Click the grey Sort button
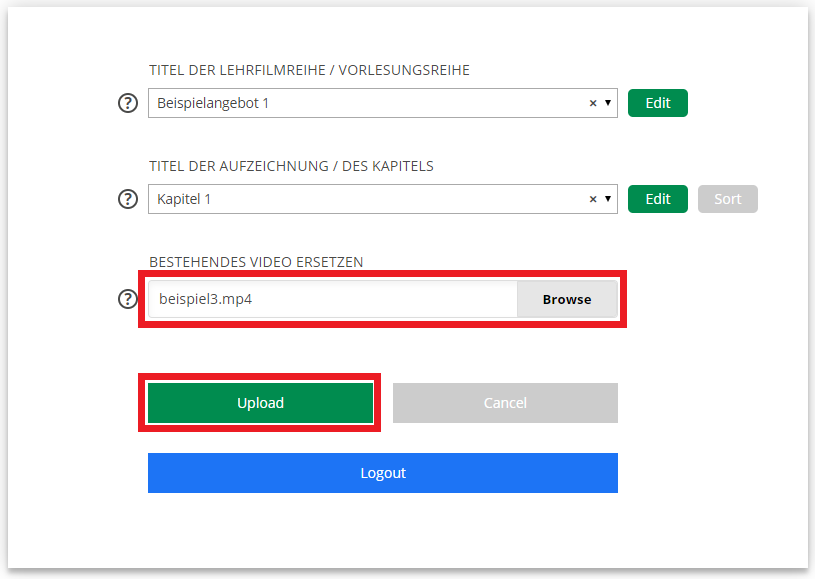This screenshot has height=579, width=815. click(x=728, y=199)
